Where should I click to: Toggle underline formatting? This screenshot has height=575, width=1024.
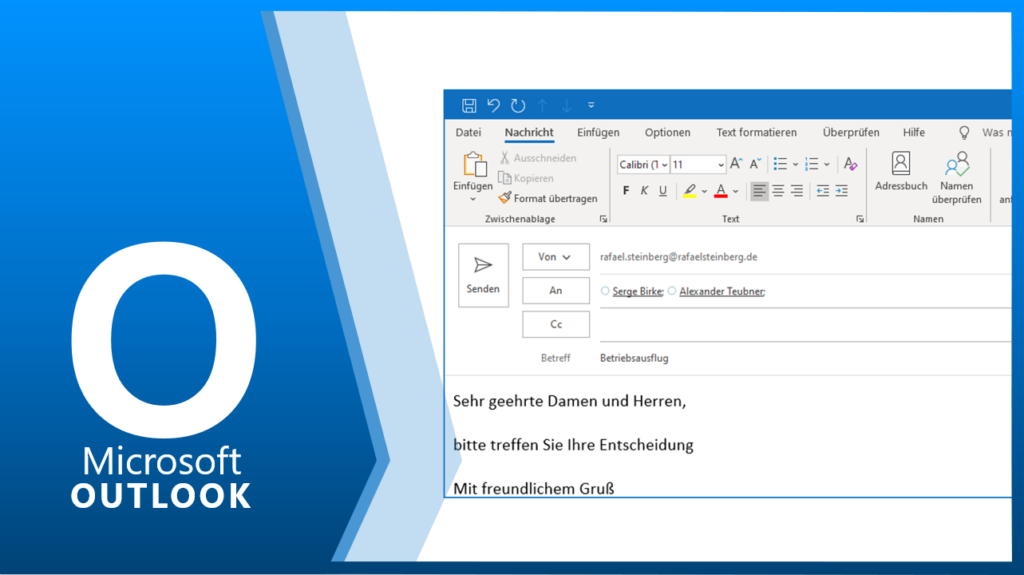pyautogui.click(x=663, y=191)
